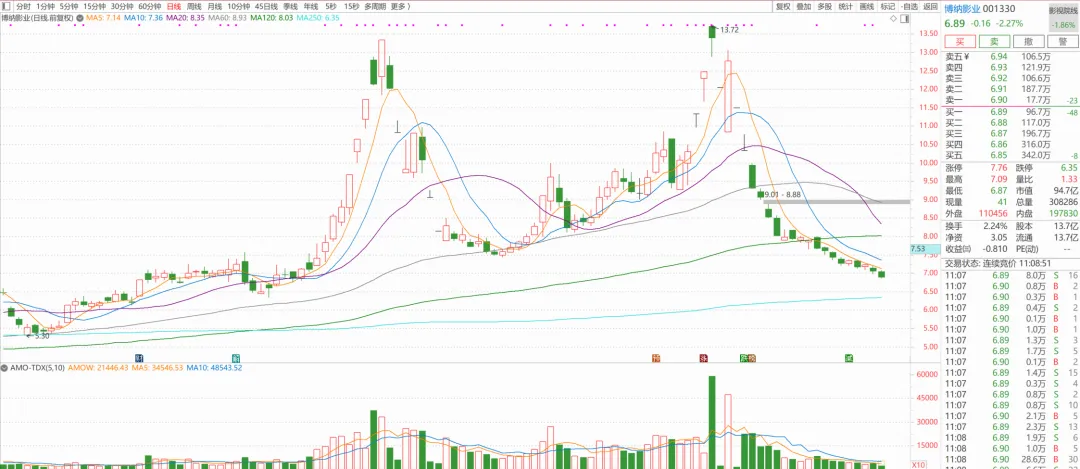Viewport: 1080px width, 469px height.
Task: Select the 月线 monthly chart tab
Action: coord(214,6)
